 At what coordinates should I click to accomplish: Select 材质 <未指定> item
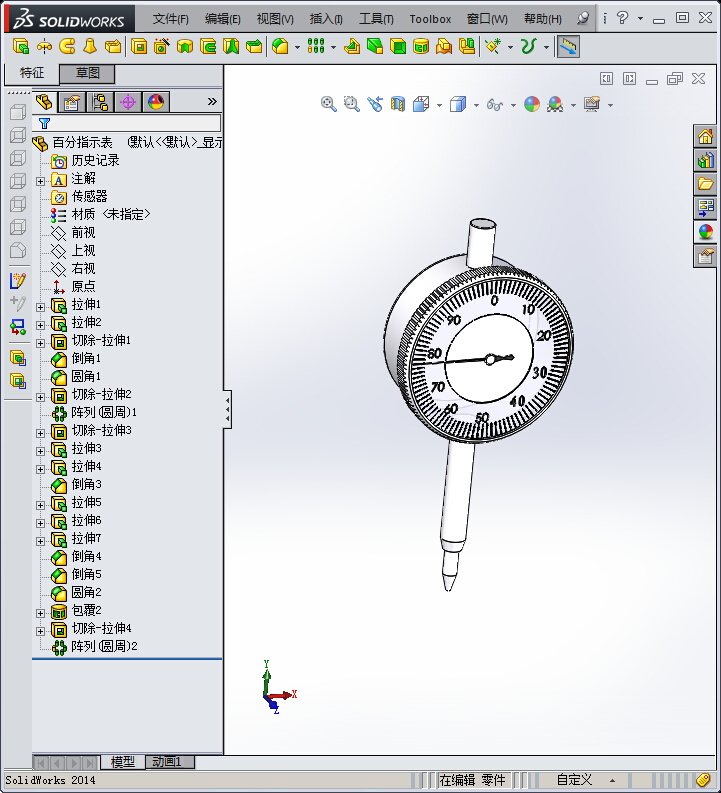click(x=101, y=214)
